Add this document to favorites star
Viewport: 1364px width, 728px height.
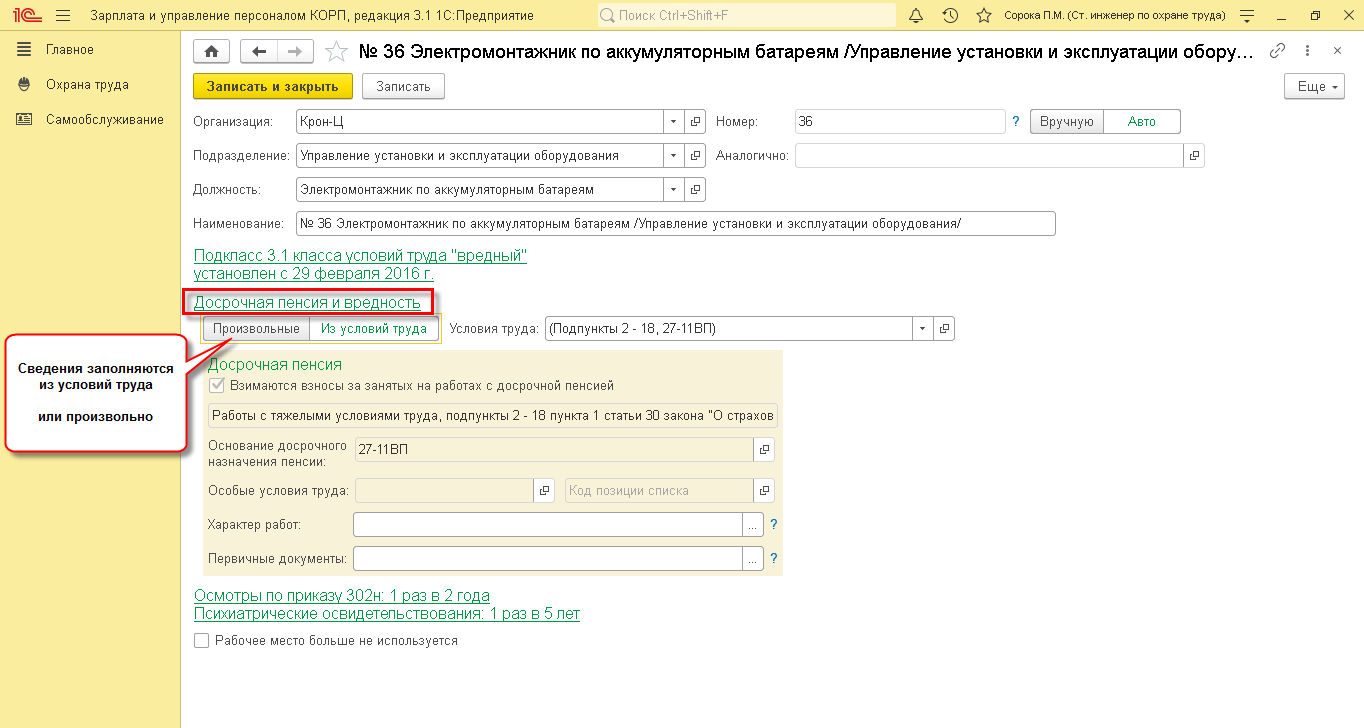(337, 52)
